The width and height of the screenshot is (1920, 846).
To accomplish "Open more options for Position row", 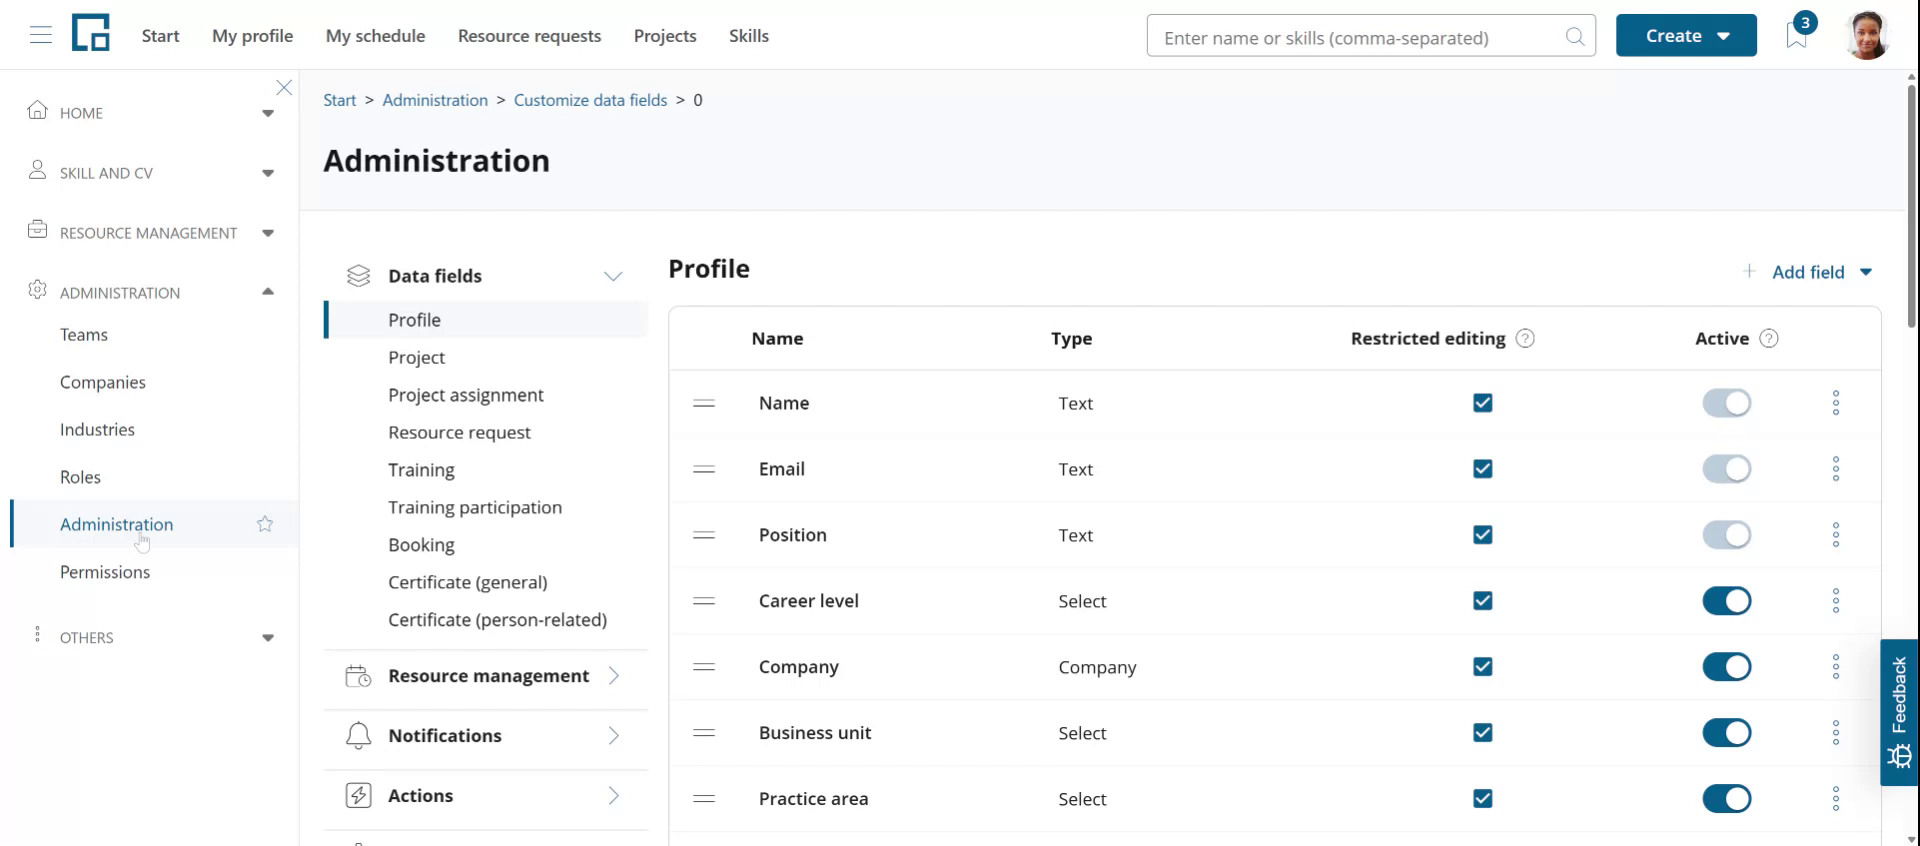I will [1836, 535].
